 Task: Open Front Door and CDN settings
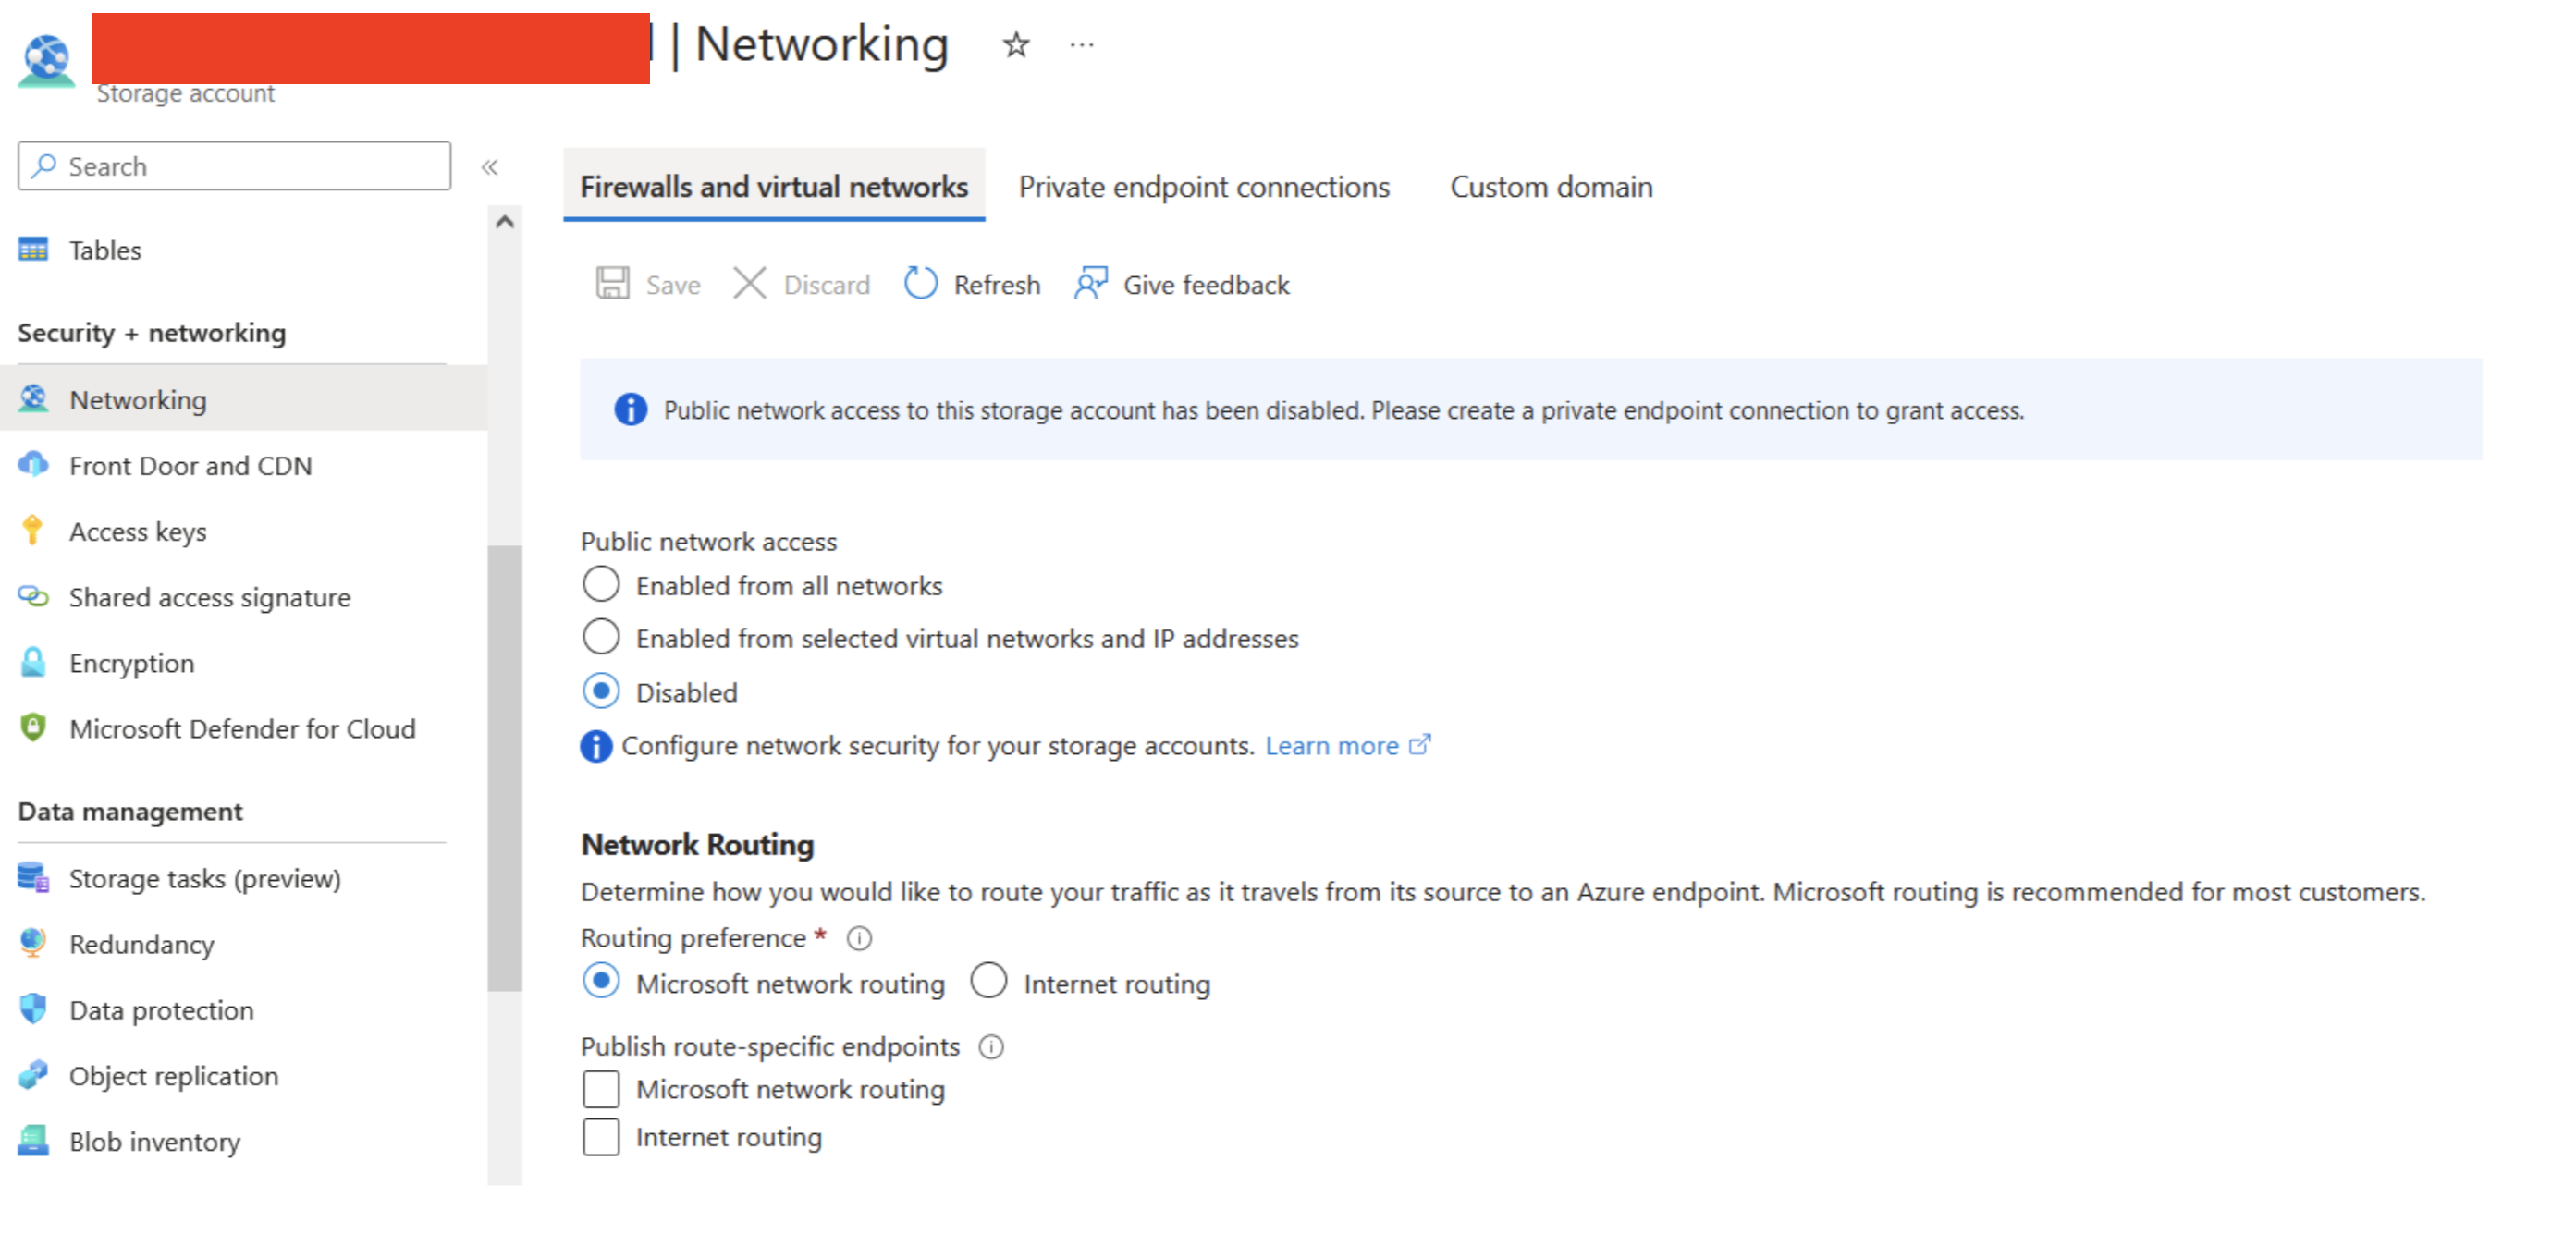pyautogui.click(x=190, y=465)
